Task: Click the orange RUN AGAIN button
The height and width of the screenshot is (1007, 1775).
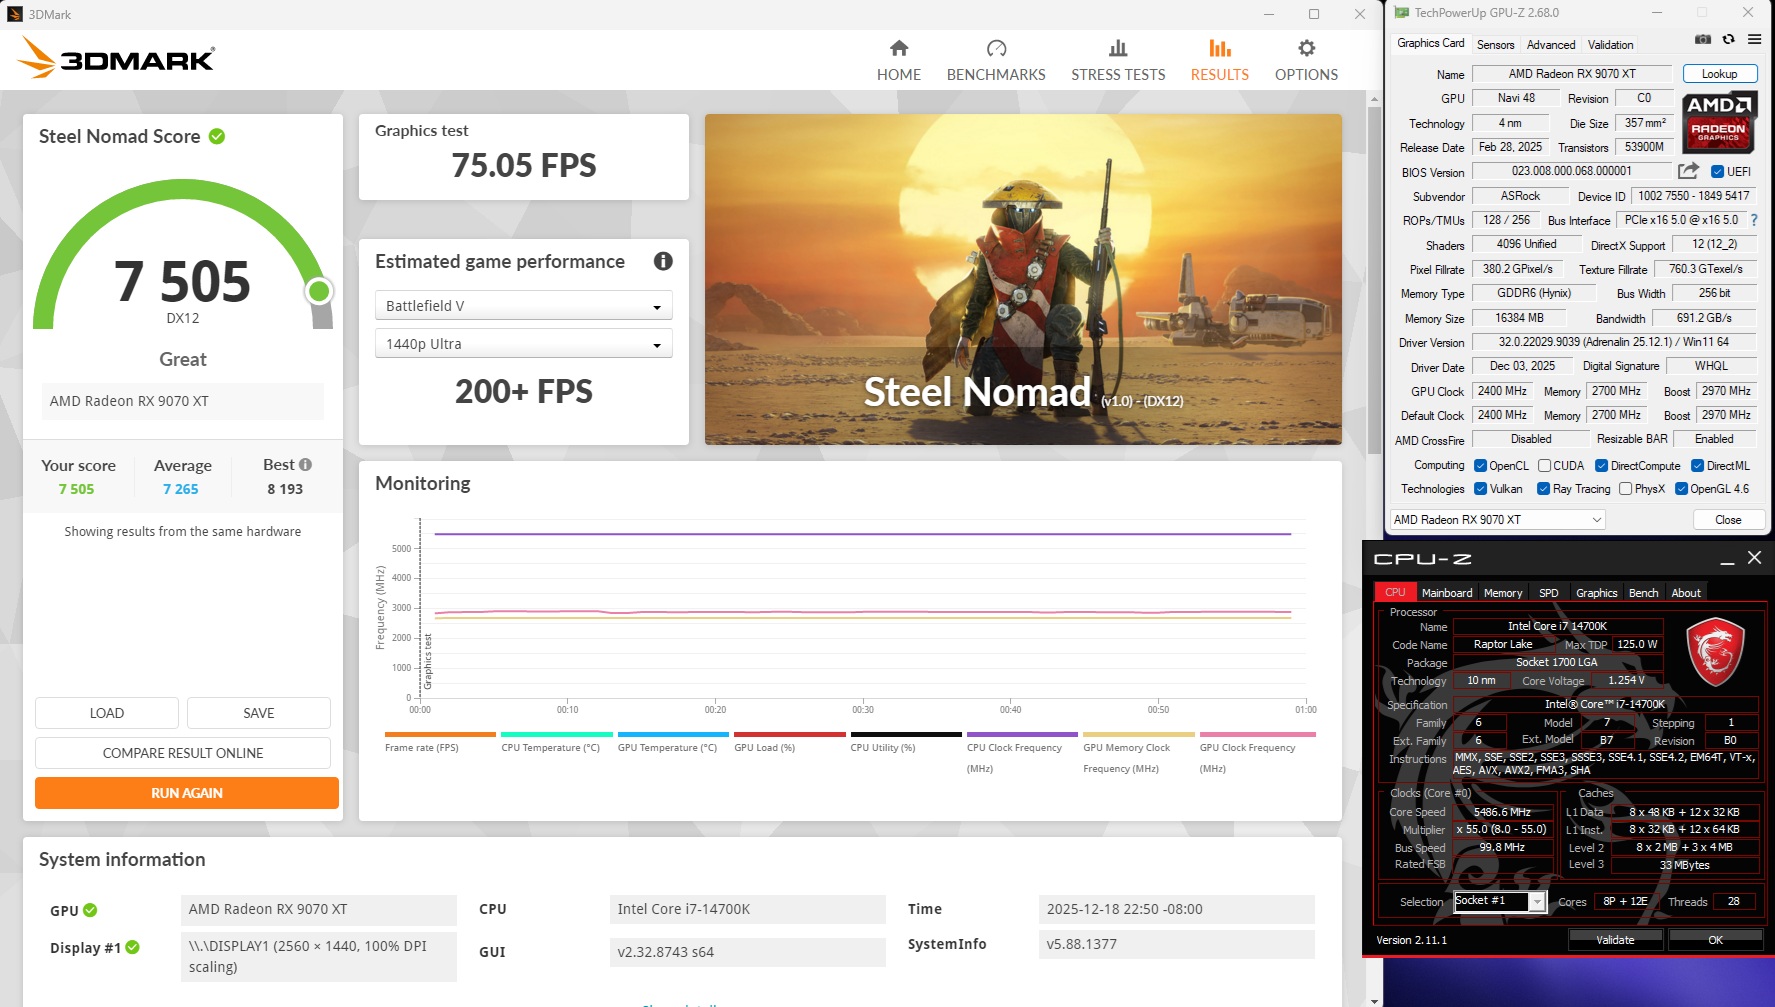Action: point(187,793)
